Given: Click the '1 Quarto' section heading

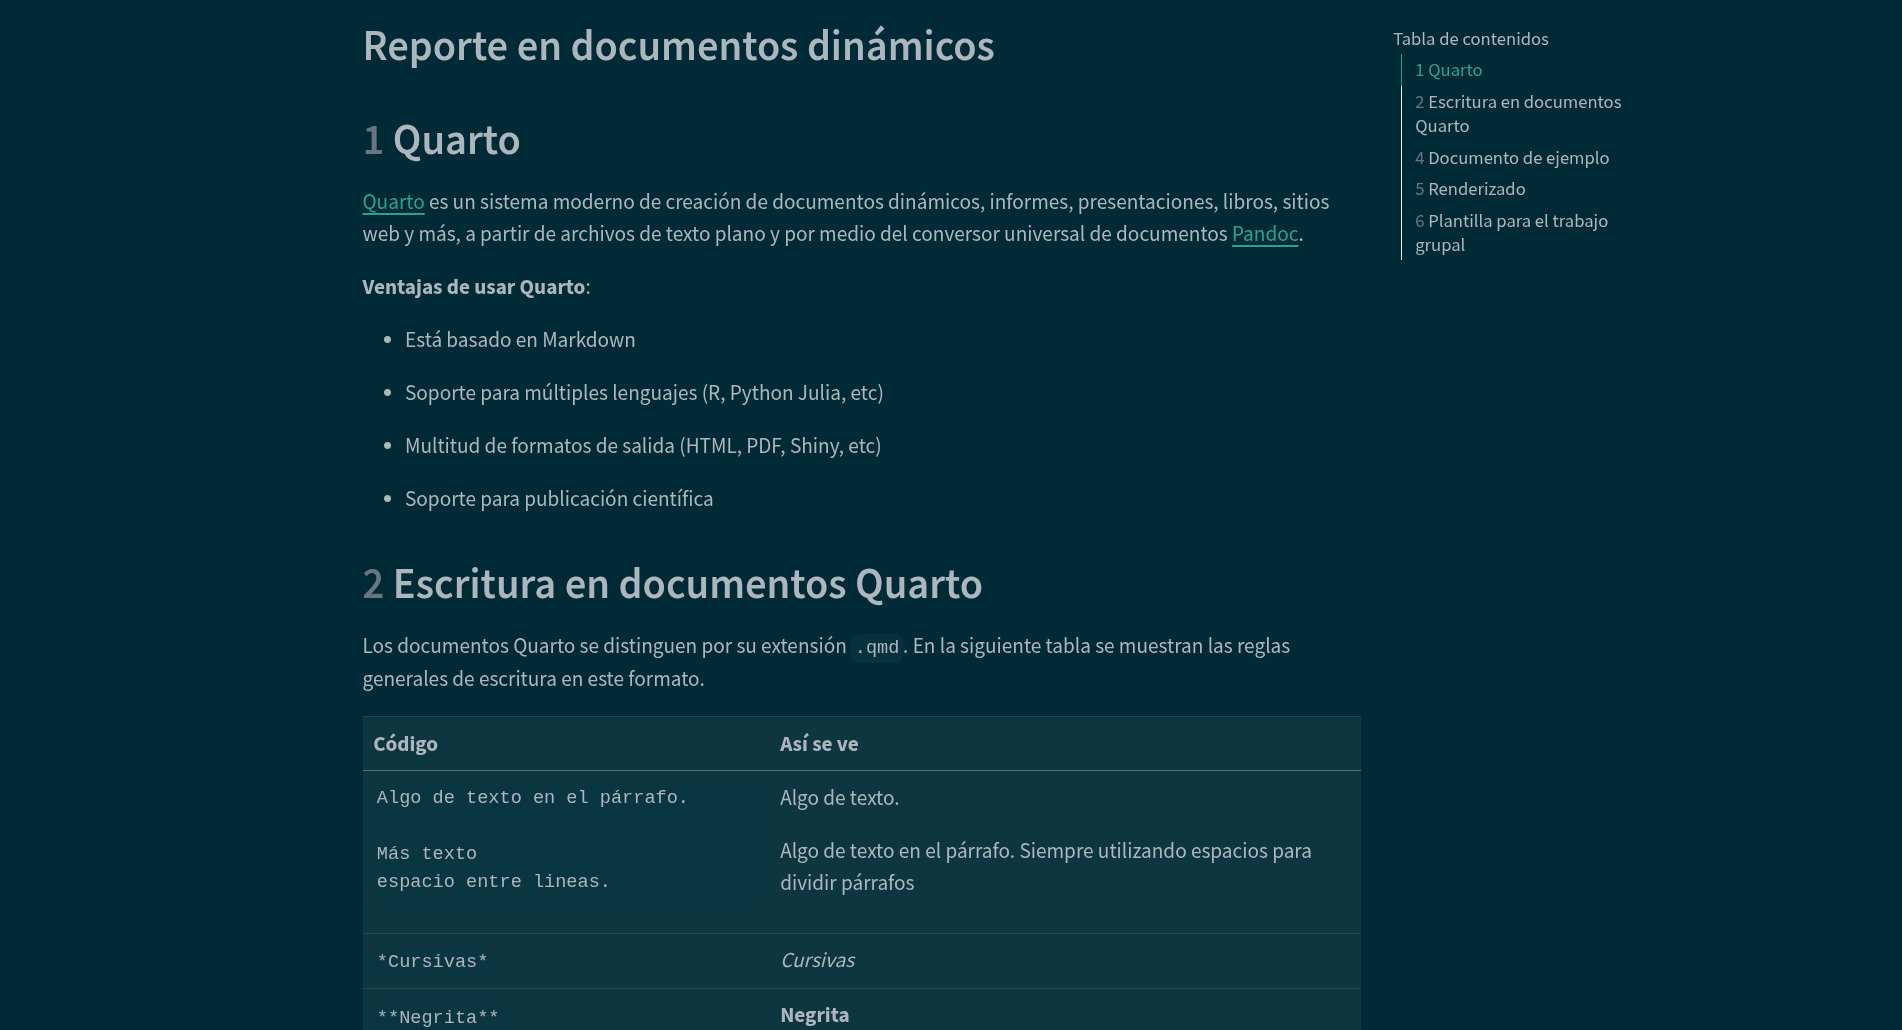Looking at the screenshot, I should (x=441, y=140).
